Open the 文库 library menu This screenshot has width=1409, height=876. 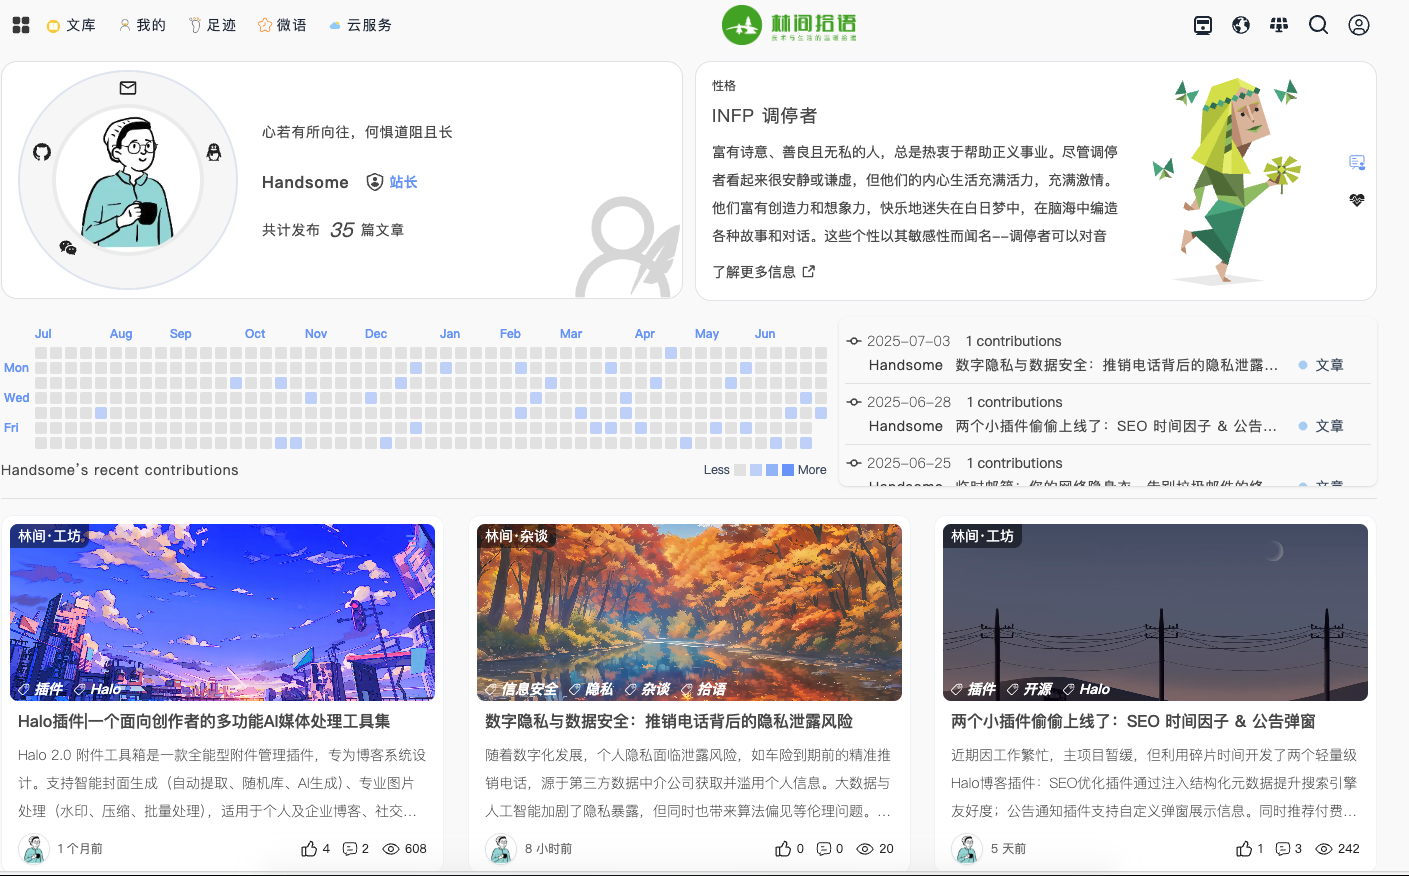[x=71, y=25]
